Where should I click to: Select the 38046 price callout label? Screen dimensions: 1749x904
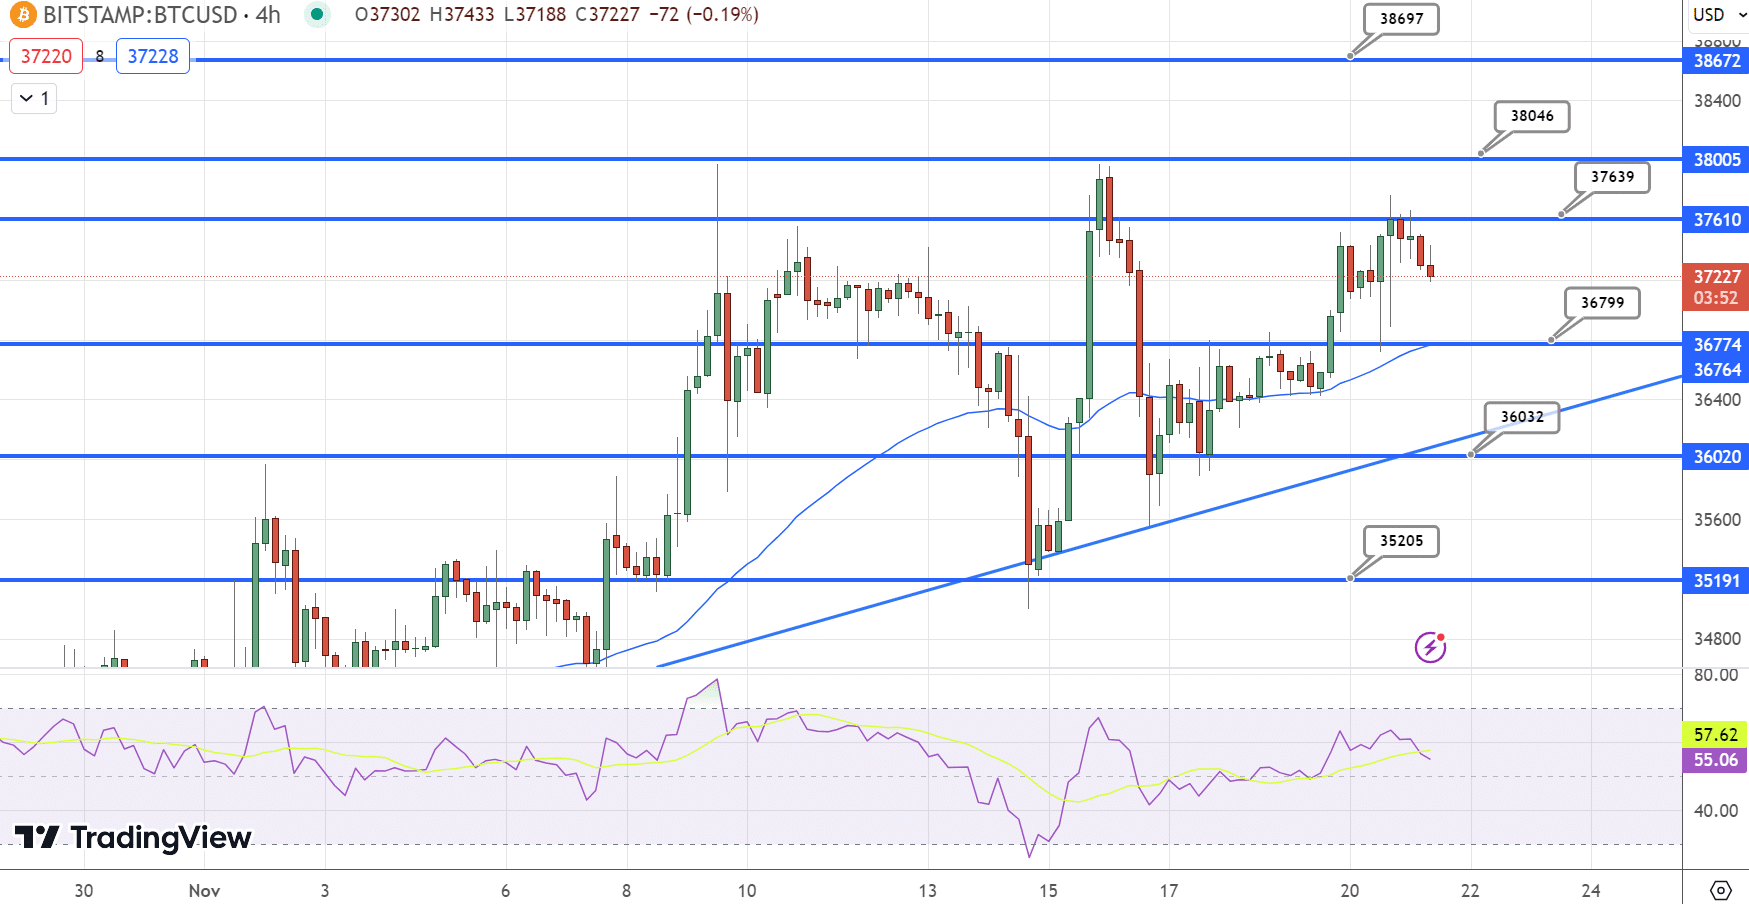[x=1532, y=116]
